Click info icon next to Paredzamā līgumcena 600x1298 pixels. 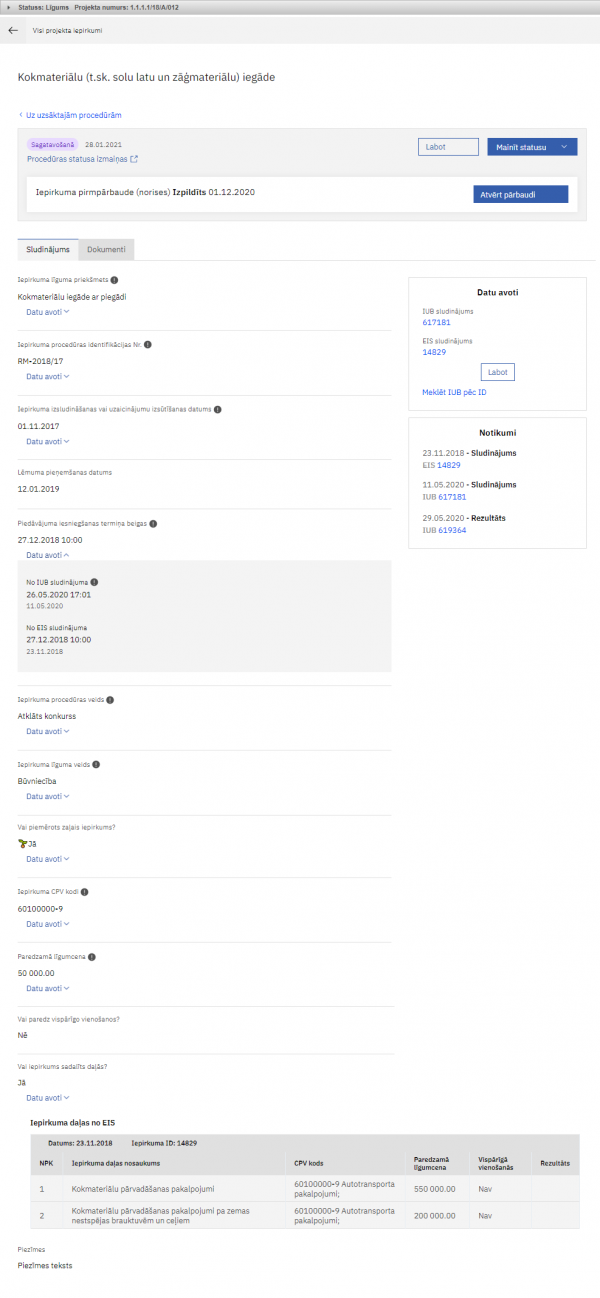92,957
